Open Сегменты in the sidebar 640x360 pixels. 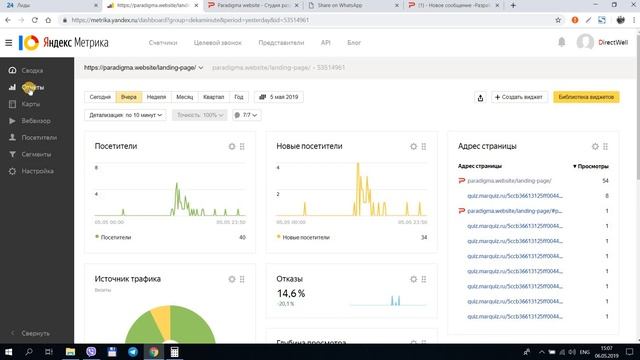36,154
